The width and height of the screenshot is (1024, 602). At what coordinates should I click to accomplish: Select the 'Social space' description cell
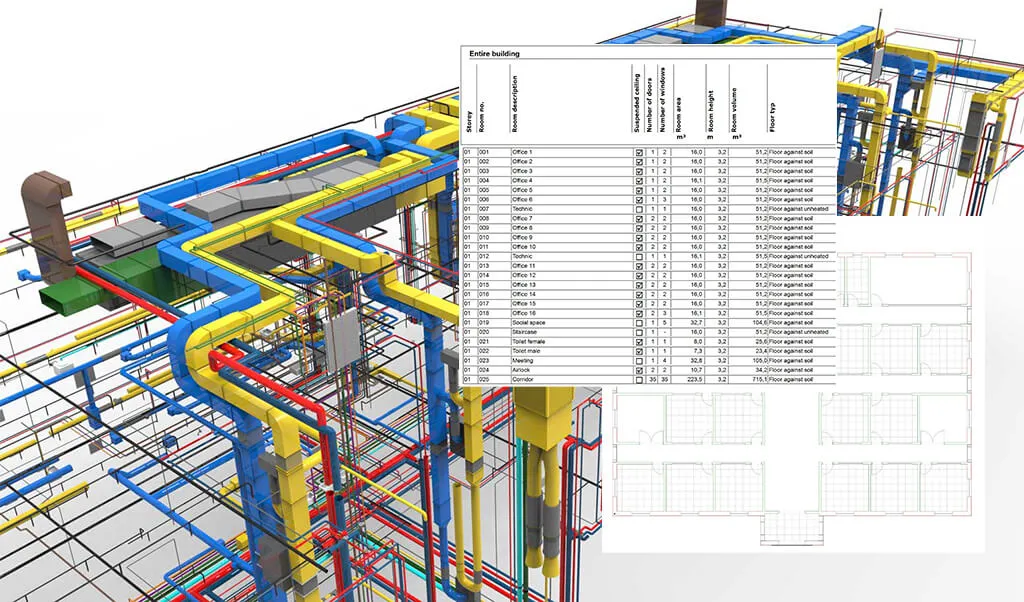[528, 323]
